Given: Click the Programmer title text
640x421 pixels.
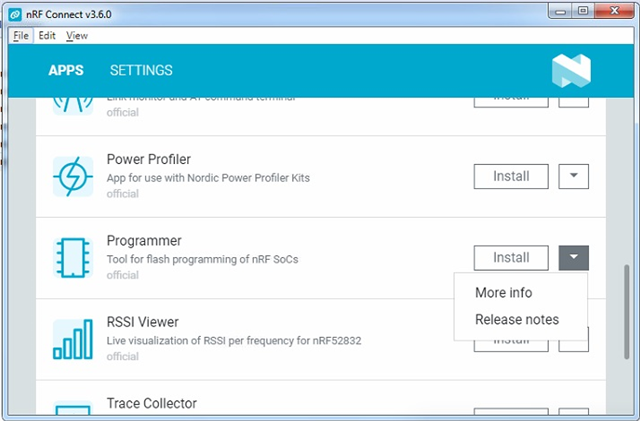Looking at the screenshot, I should (144, 241).
